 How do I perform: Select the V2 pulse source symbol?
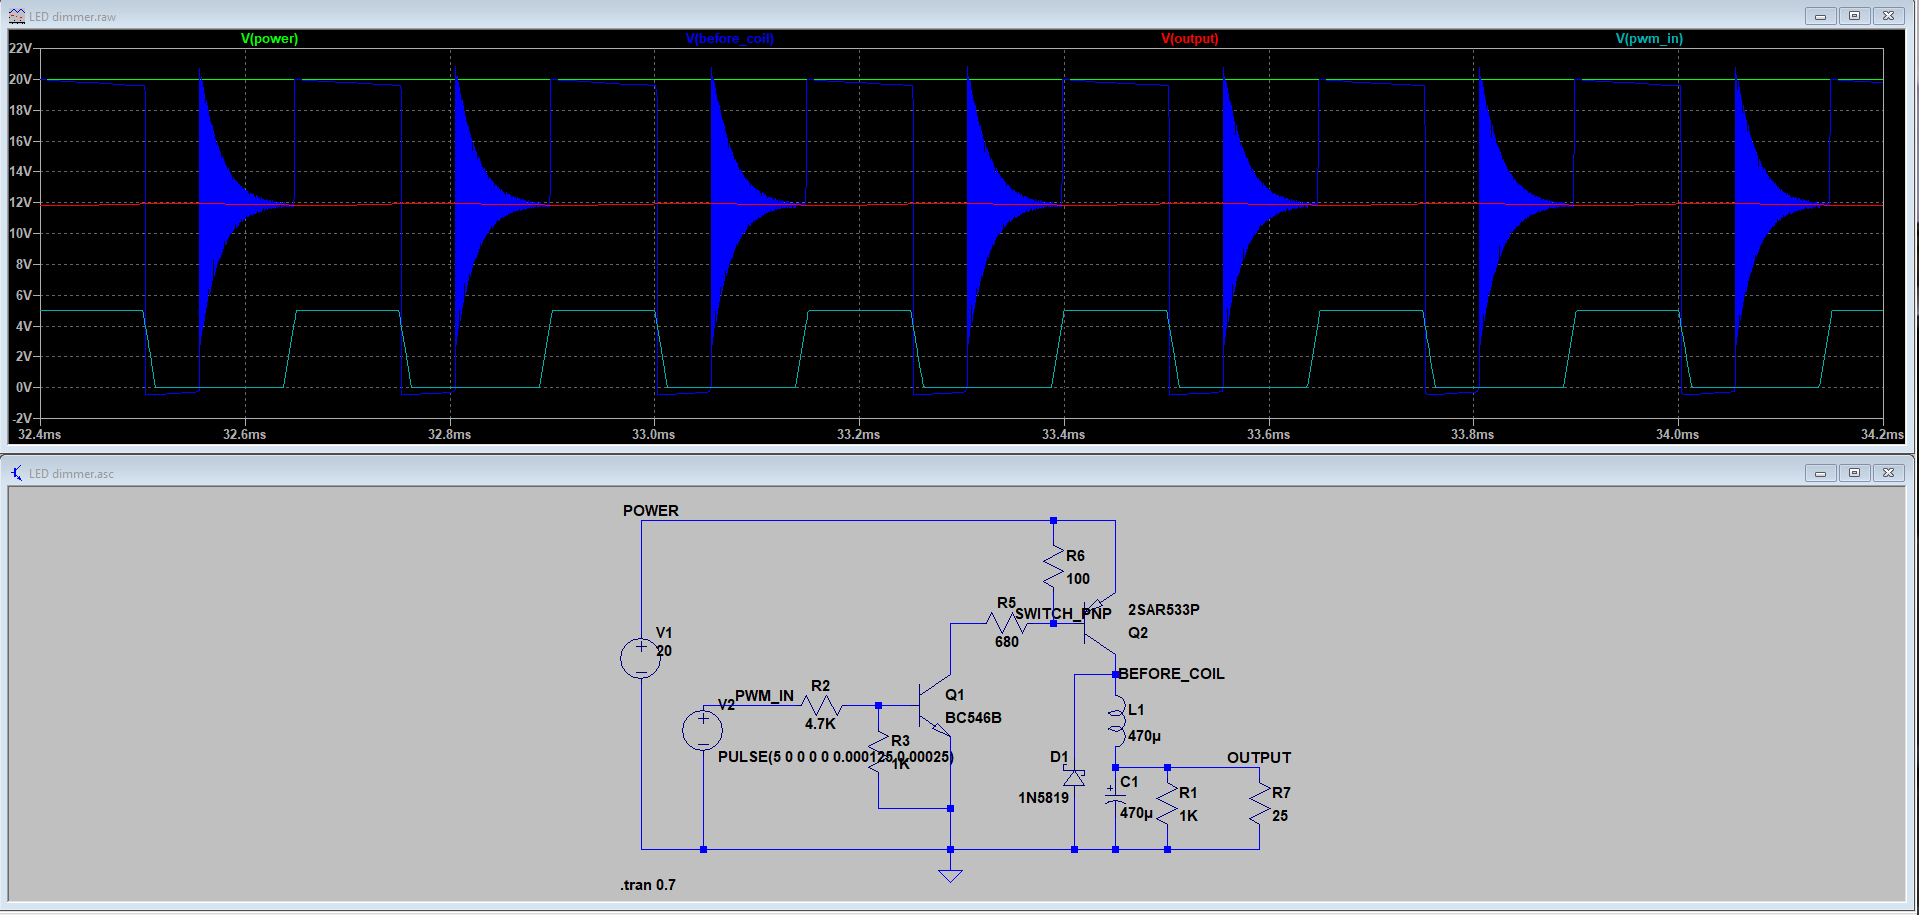[703, 730]
